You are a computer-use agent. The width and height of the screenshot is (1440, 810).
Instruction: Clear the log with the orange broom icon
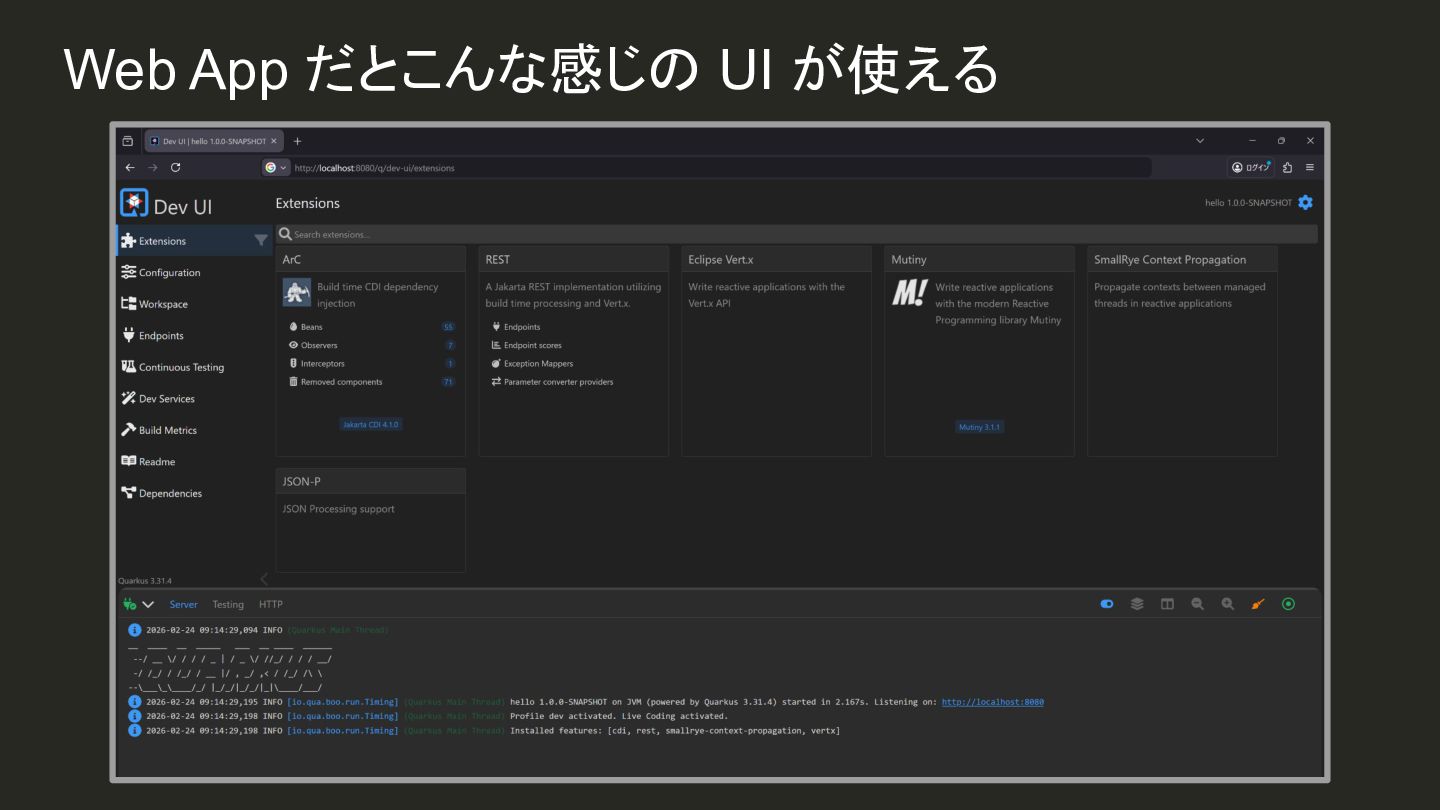point(1258,604)
